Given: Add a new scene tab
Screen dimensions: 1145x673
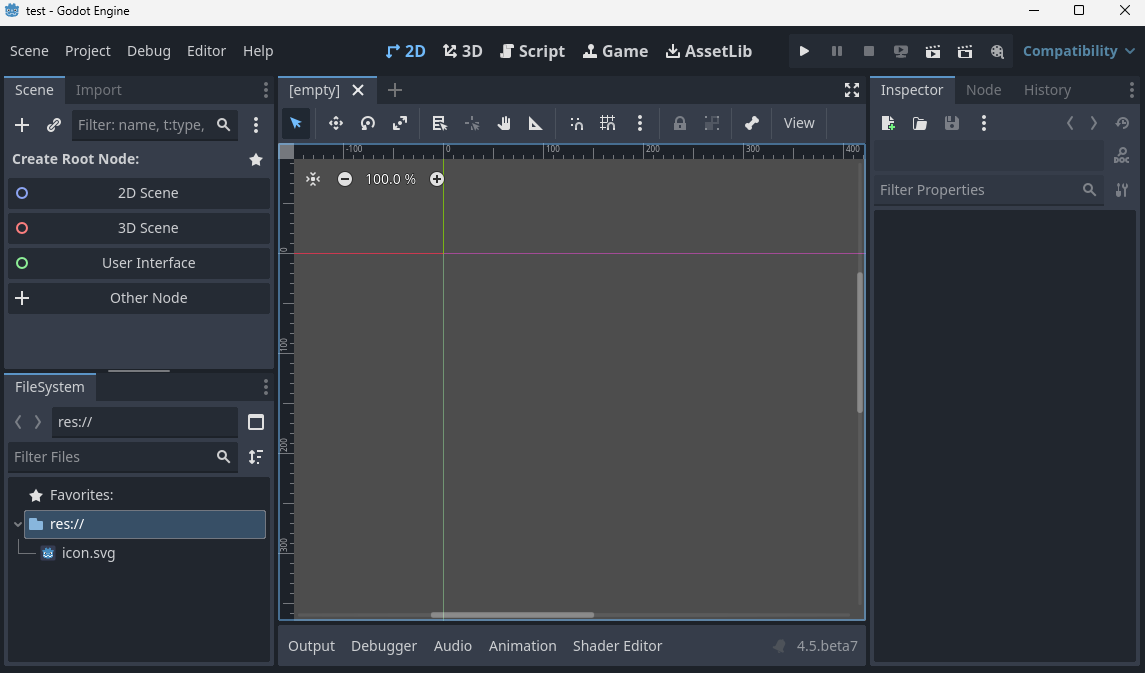Looking at the screenshot, I should 395,91.
